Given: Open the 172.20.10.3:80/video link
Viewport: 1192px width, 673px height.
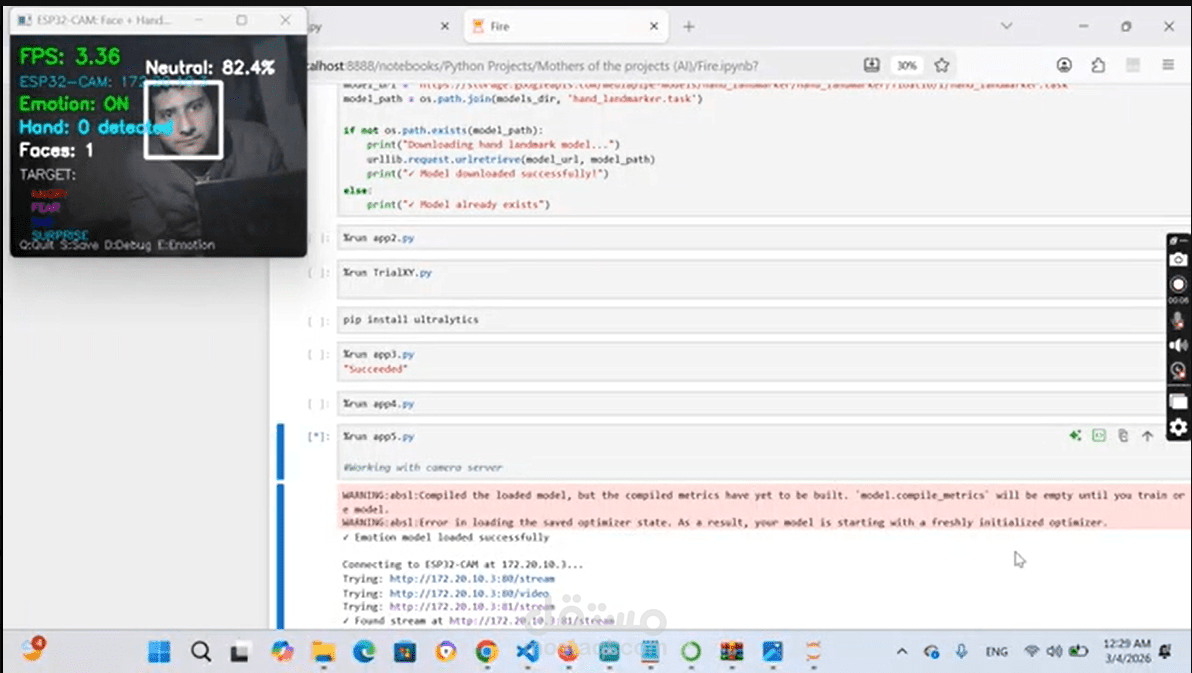Looking at the screenshot, I should pyautogui.click(x=469, y=593).
